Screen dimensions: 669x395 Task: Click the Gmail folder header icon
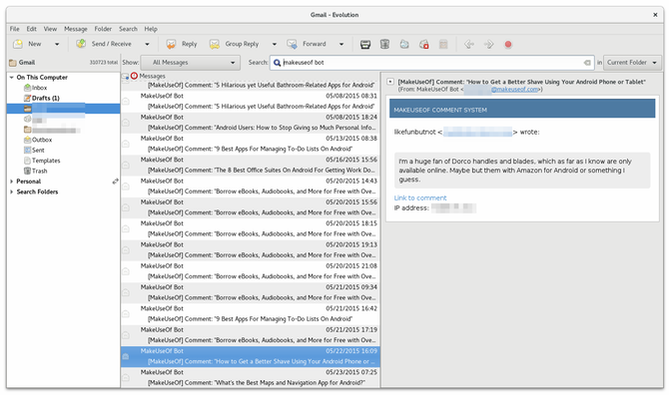point(13,63)
